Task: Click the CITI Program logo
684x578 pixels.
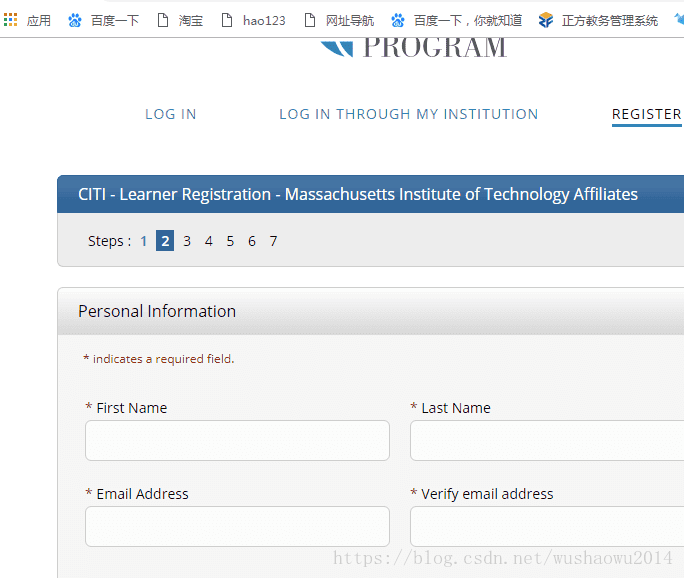Action: pos(414,48)
